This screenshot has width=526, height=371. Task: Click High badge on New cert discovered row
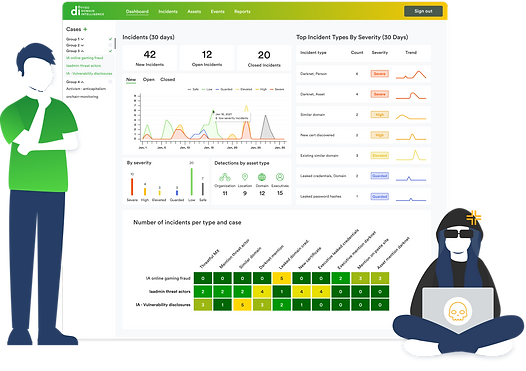[x=379, y=135]
